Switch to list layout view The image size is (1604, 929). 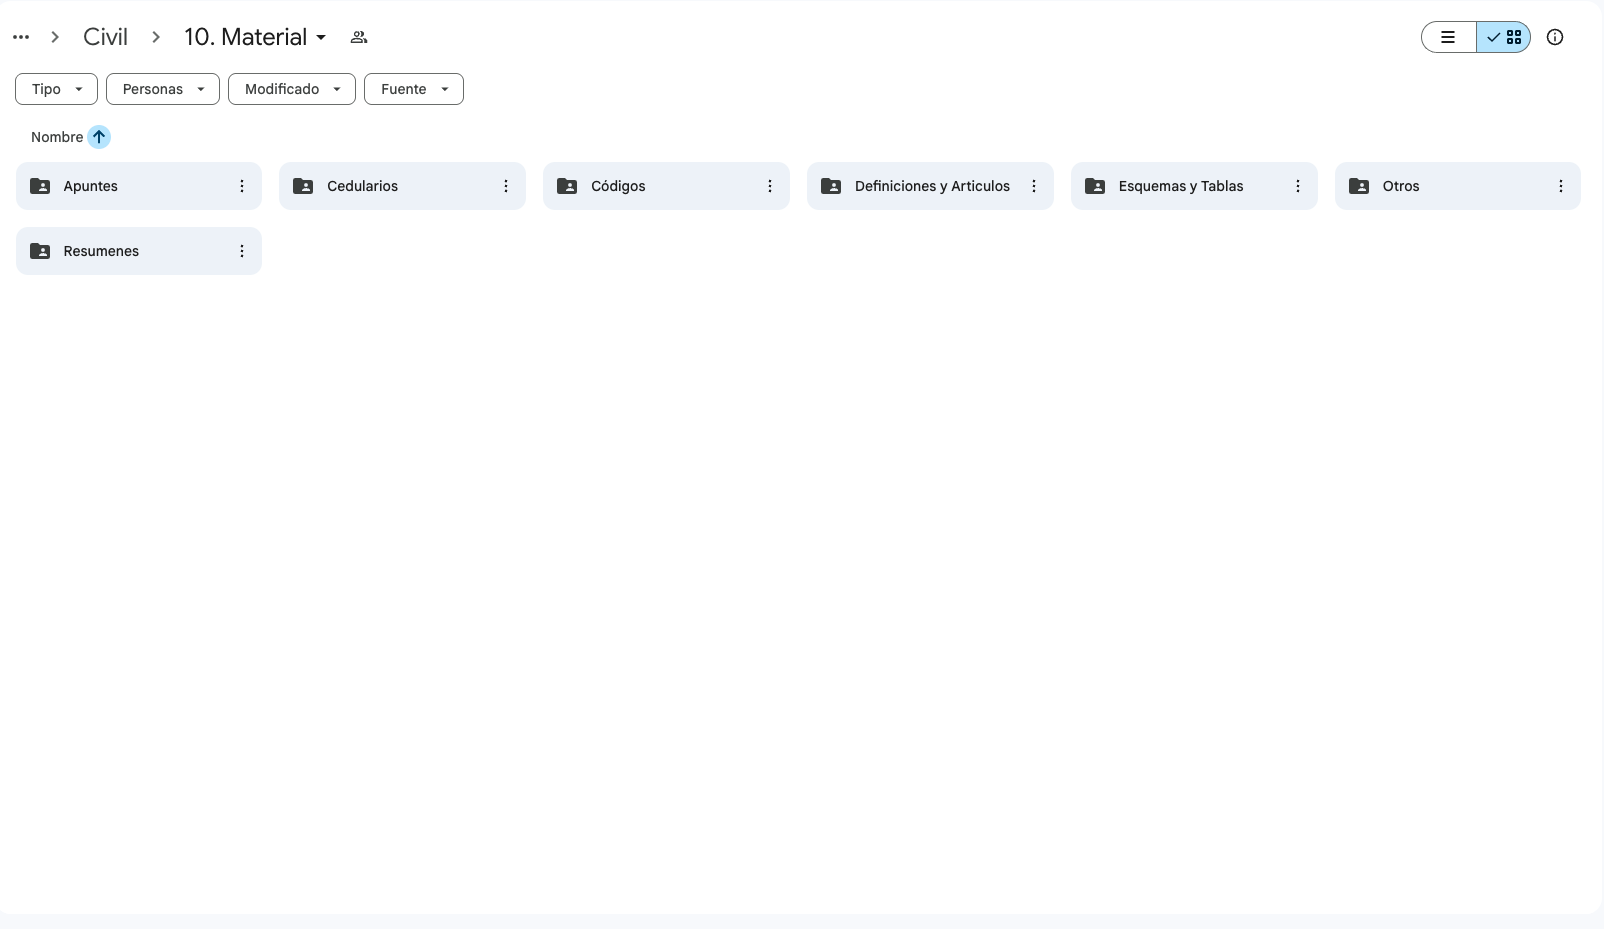coord(1448,37)
